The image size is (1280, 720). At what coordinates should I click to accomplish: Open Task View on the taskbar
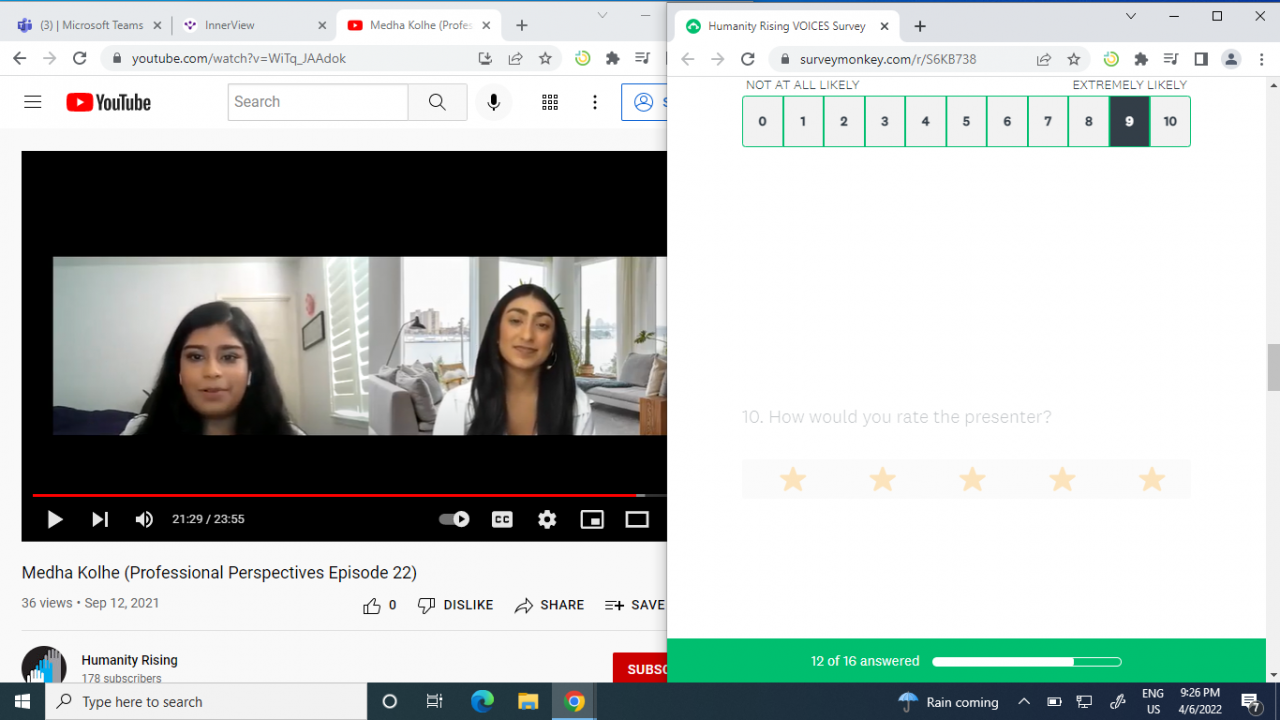(434, 701)
